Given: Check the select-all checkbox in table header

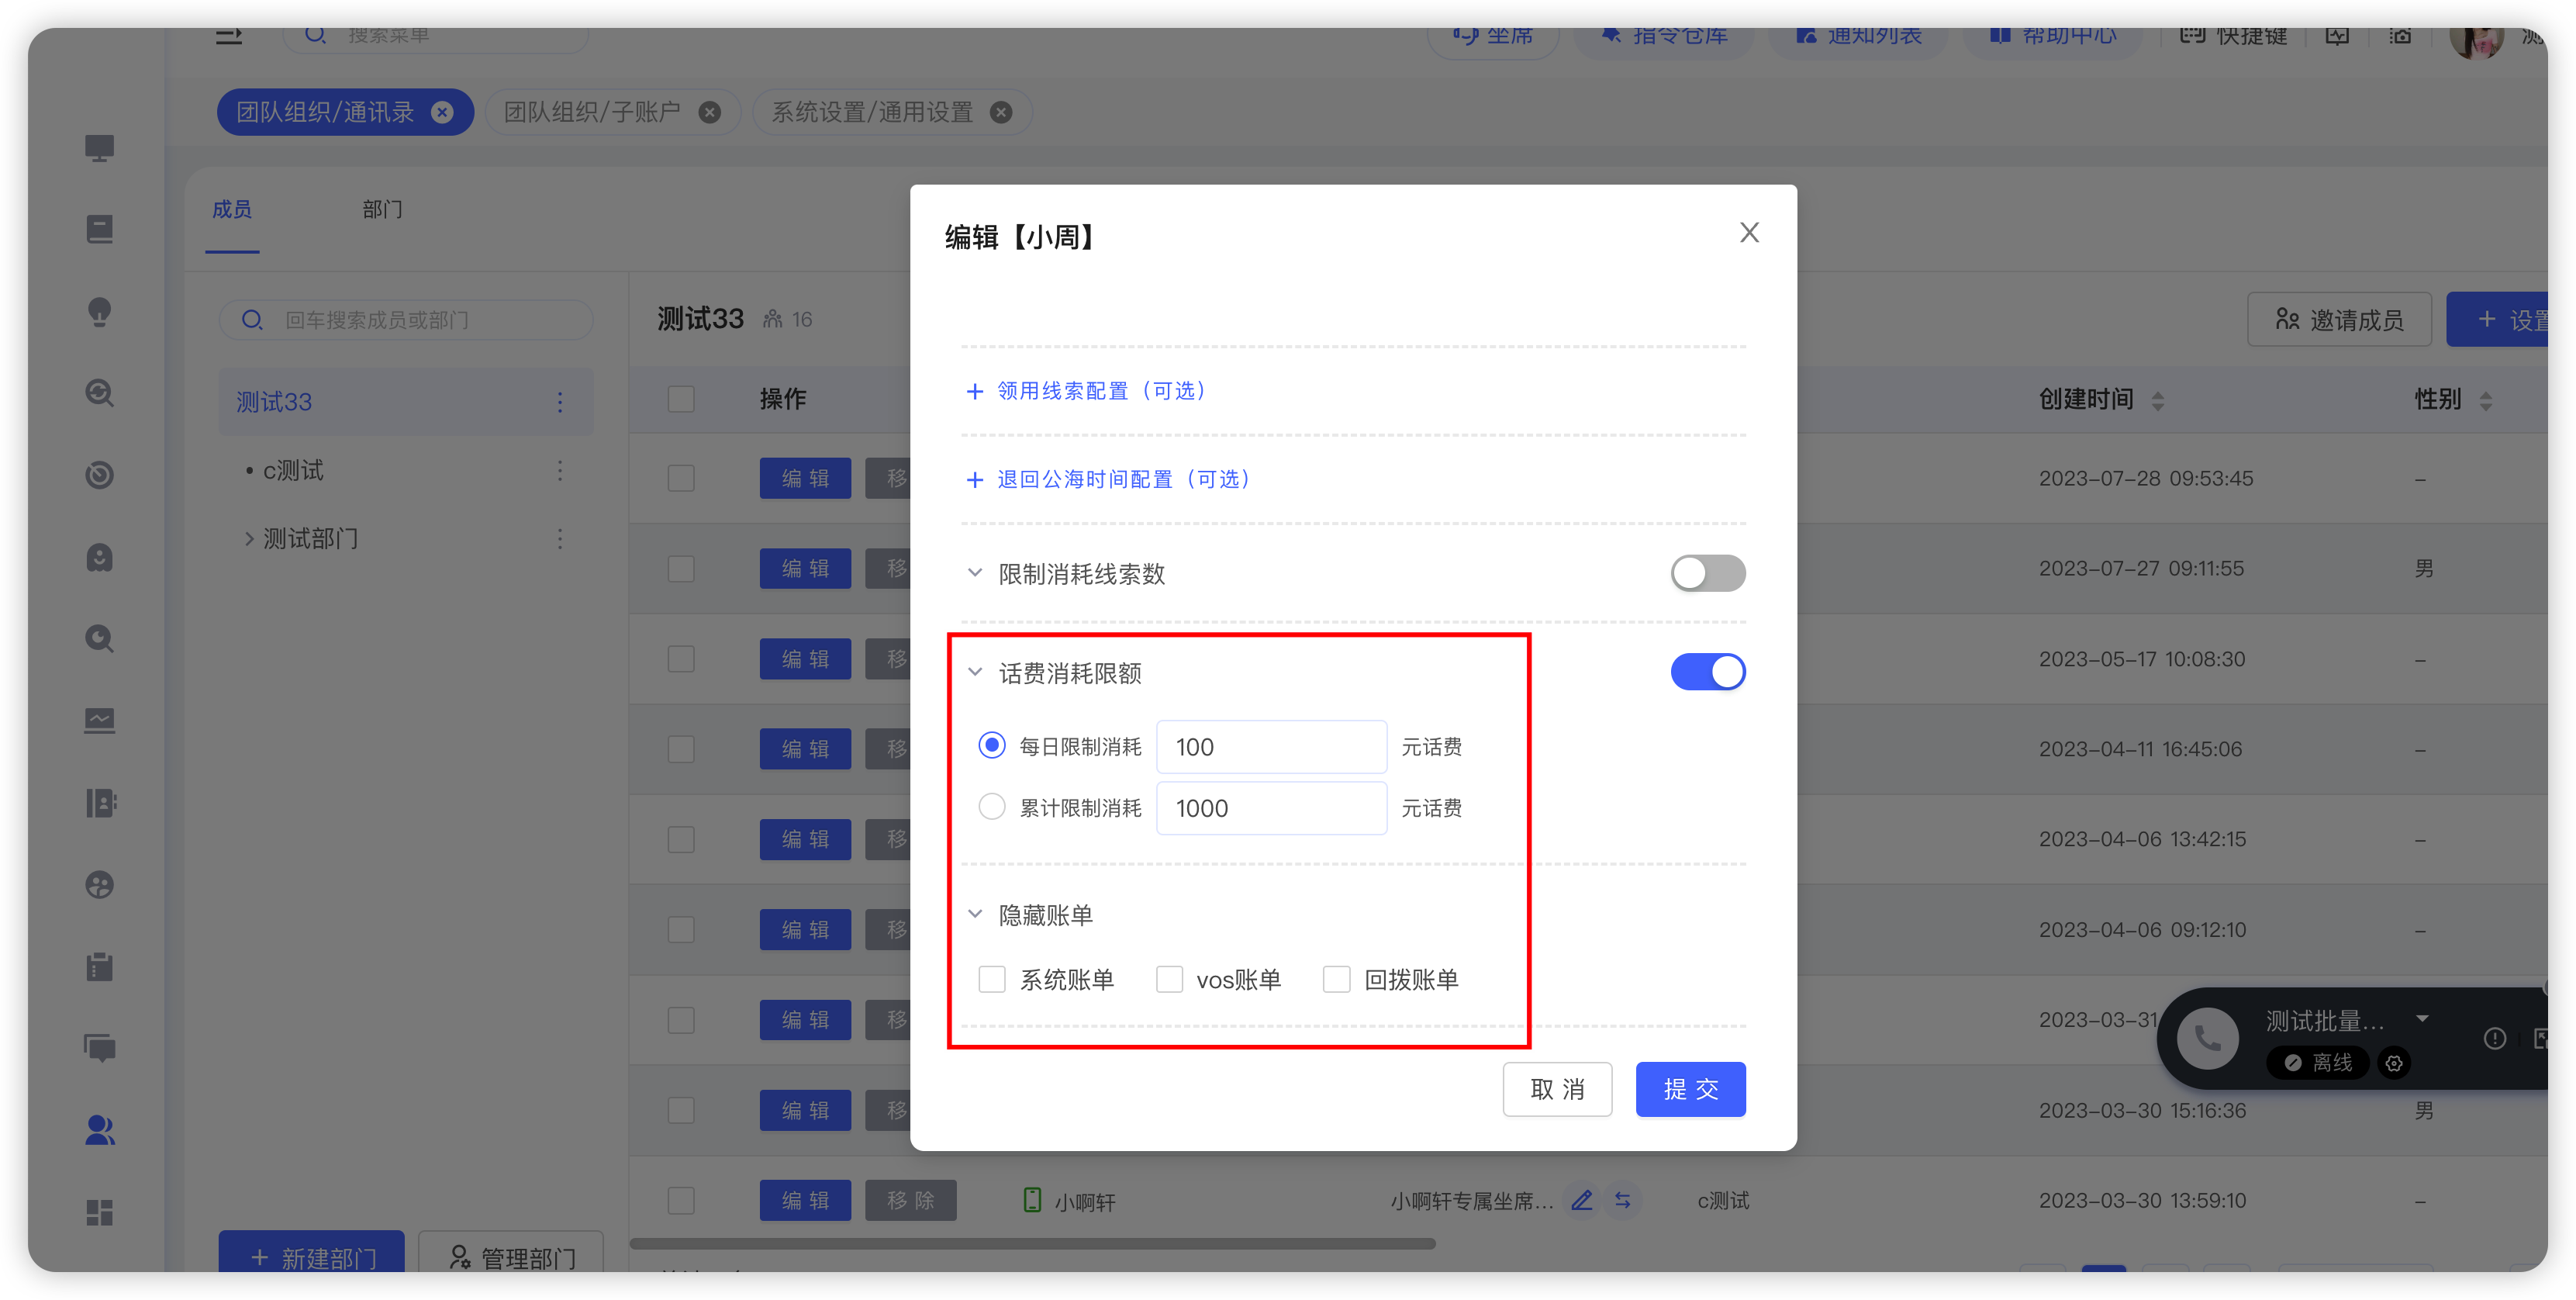Looking at the screenshot, I should click(681, 399).
